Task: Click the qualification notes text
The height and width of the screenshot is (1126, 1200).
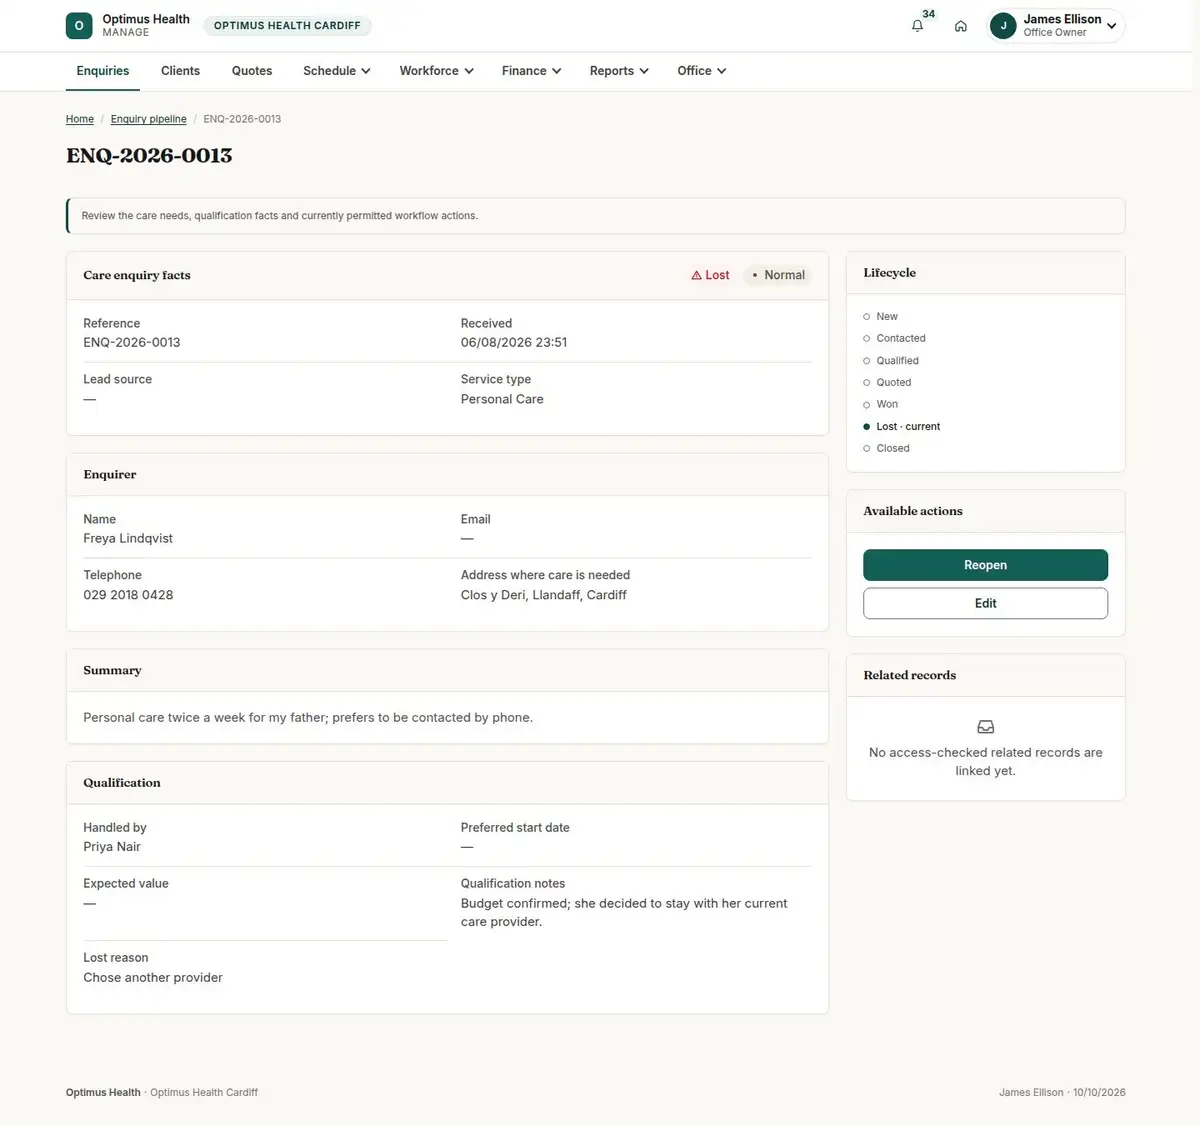Action: [624, 912]
